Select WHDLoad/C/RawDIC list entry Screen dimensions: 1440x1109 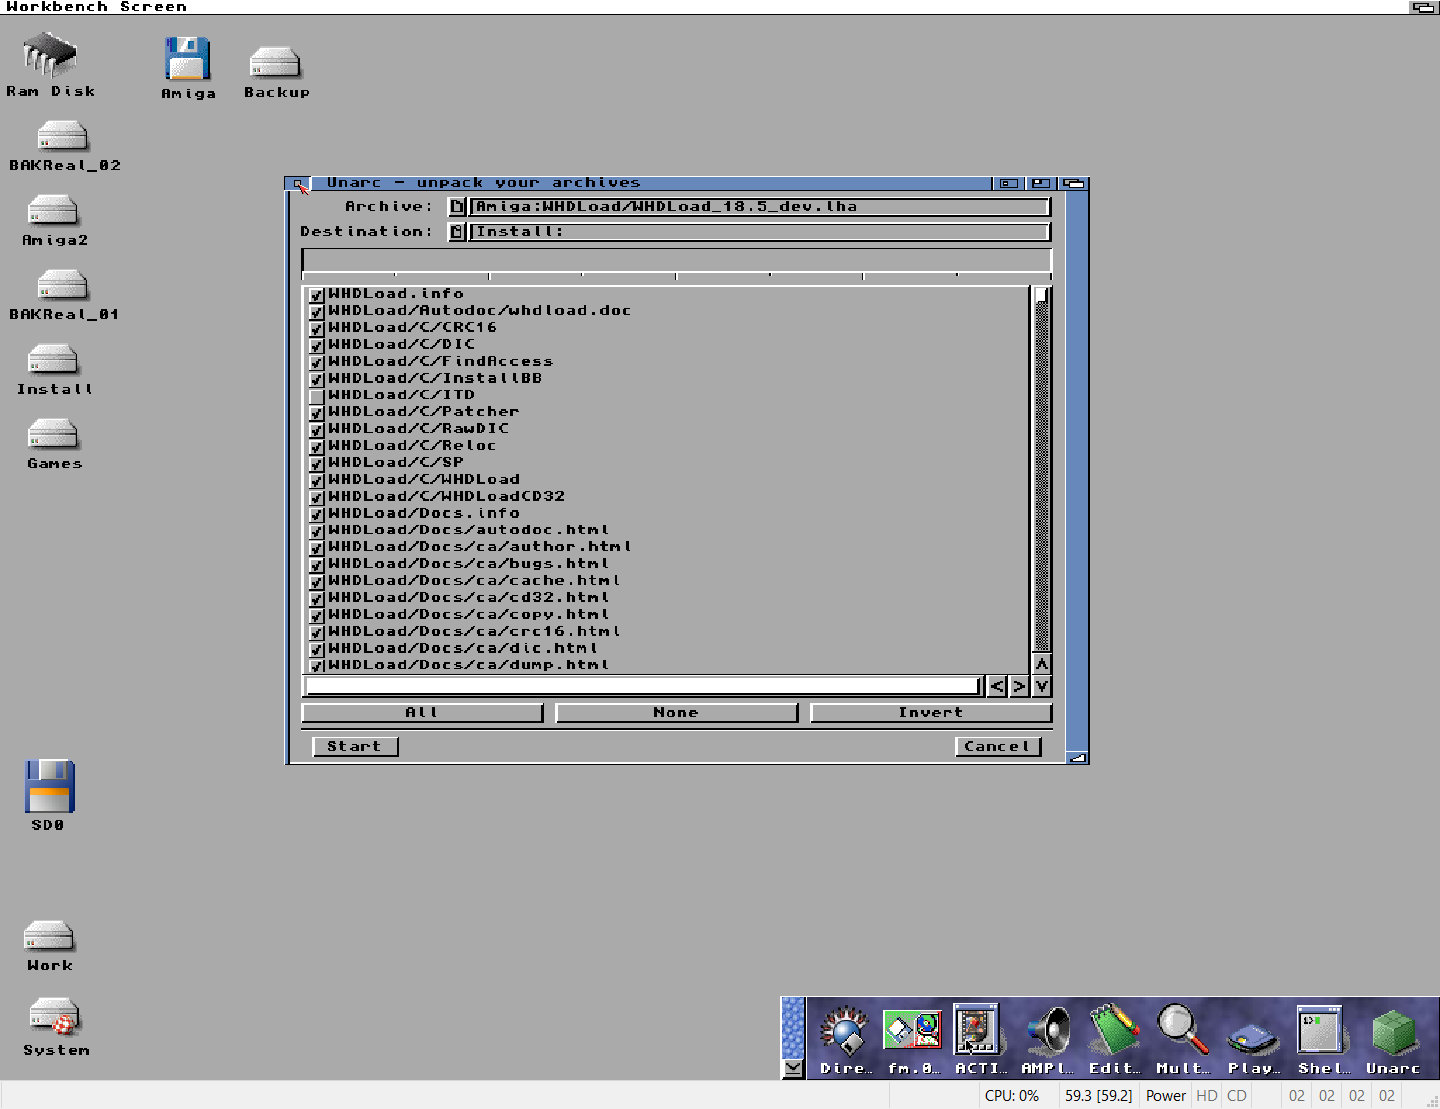click(x=418, y=429)
